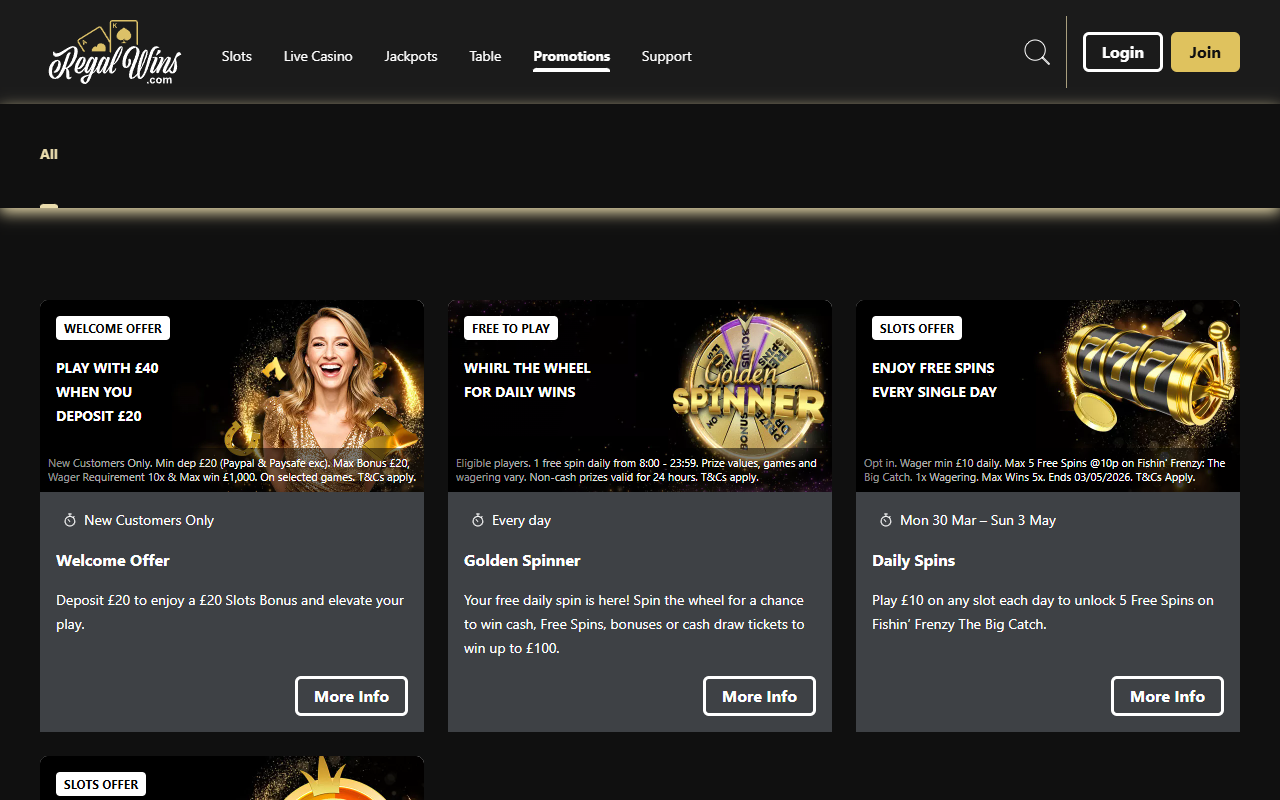Go to Live Casino section
Image resolution: width=1280 pixels, height=800 pixels.
(318, 56)
